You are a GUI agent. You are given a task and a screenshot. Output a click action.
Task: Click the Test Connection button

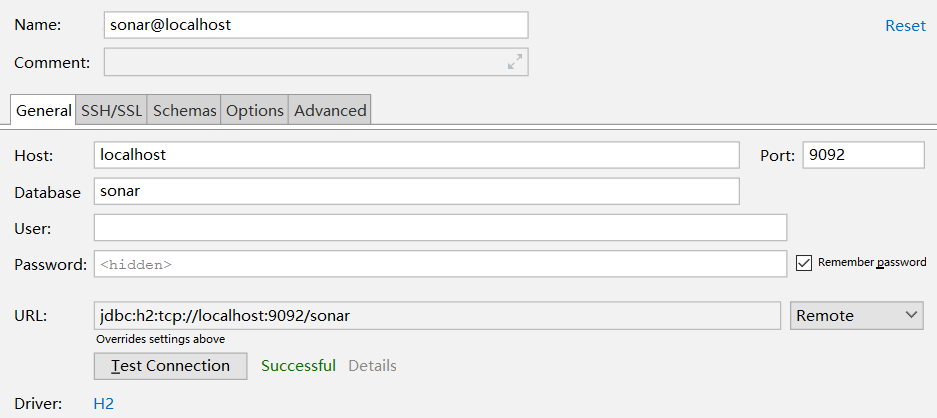[x=170, y=366]
